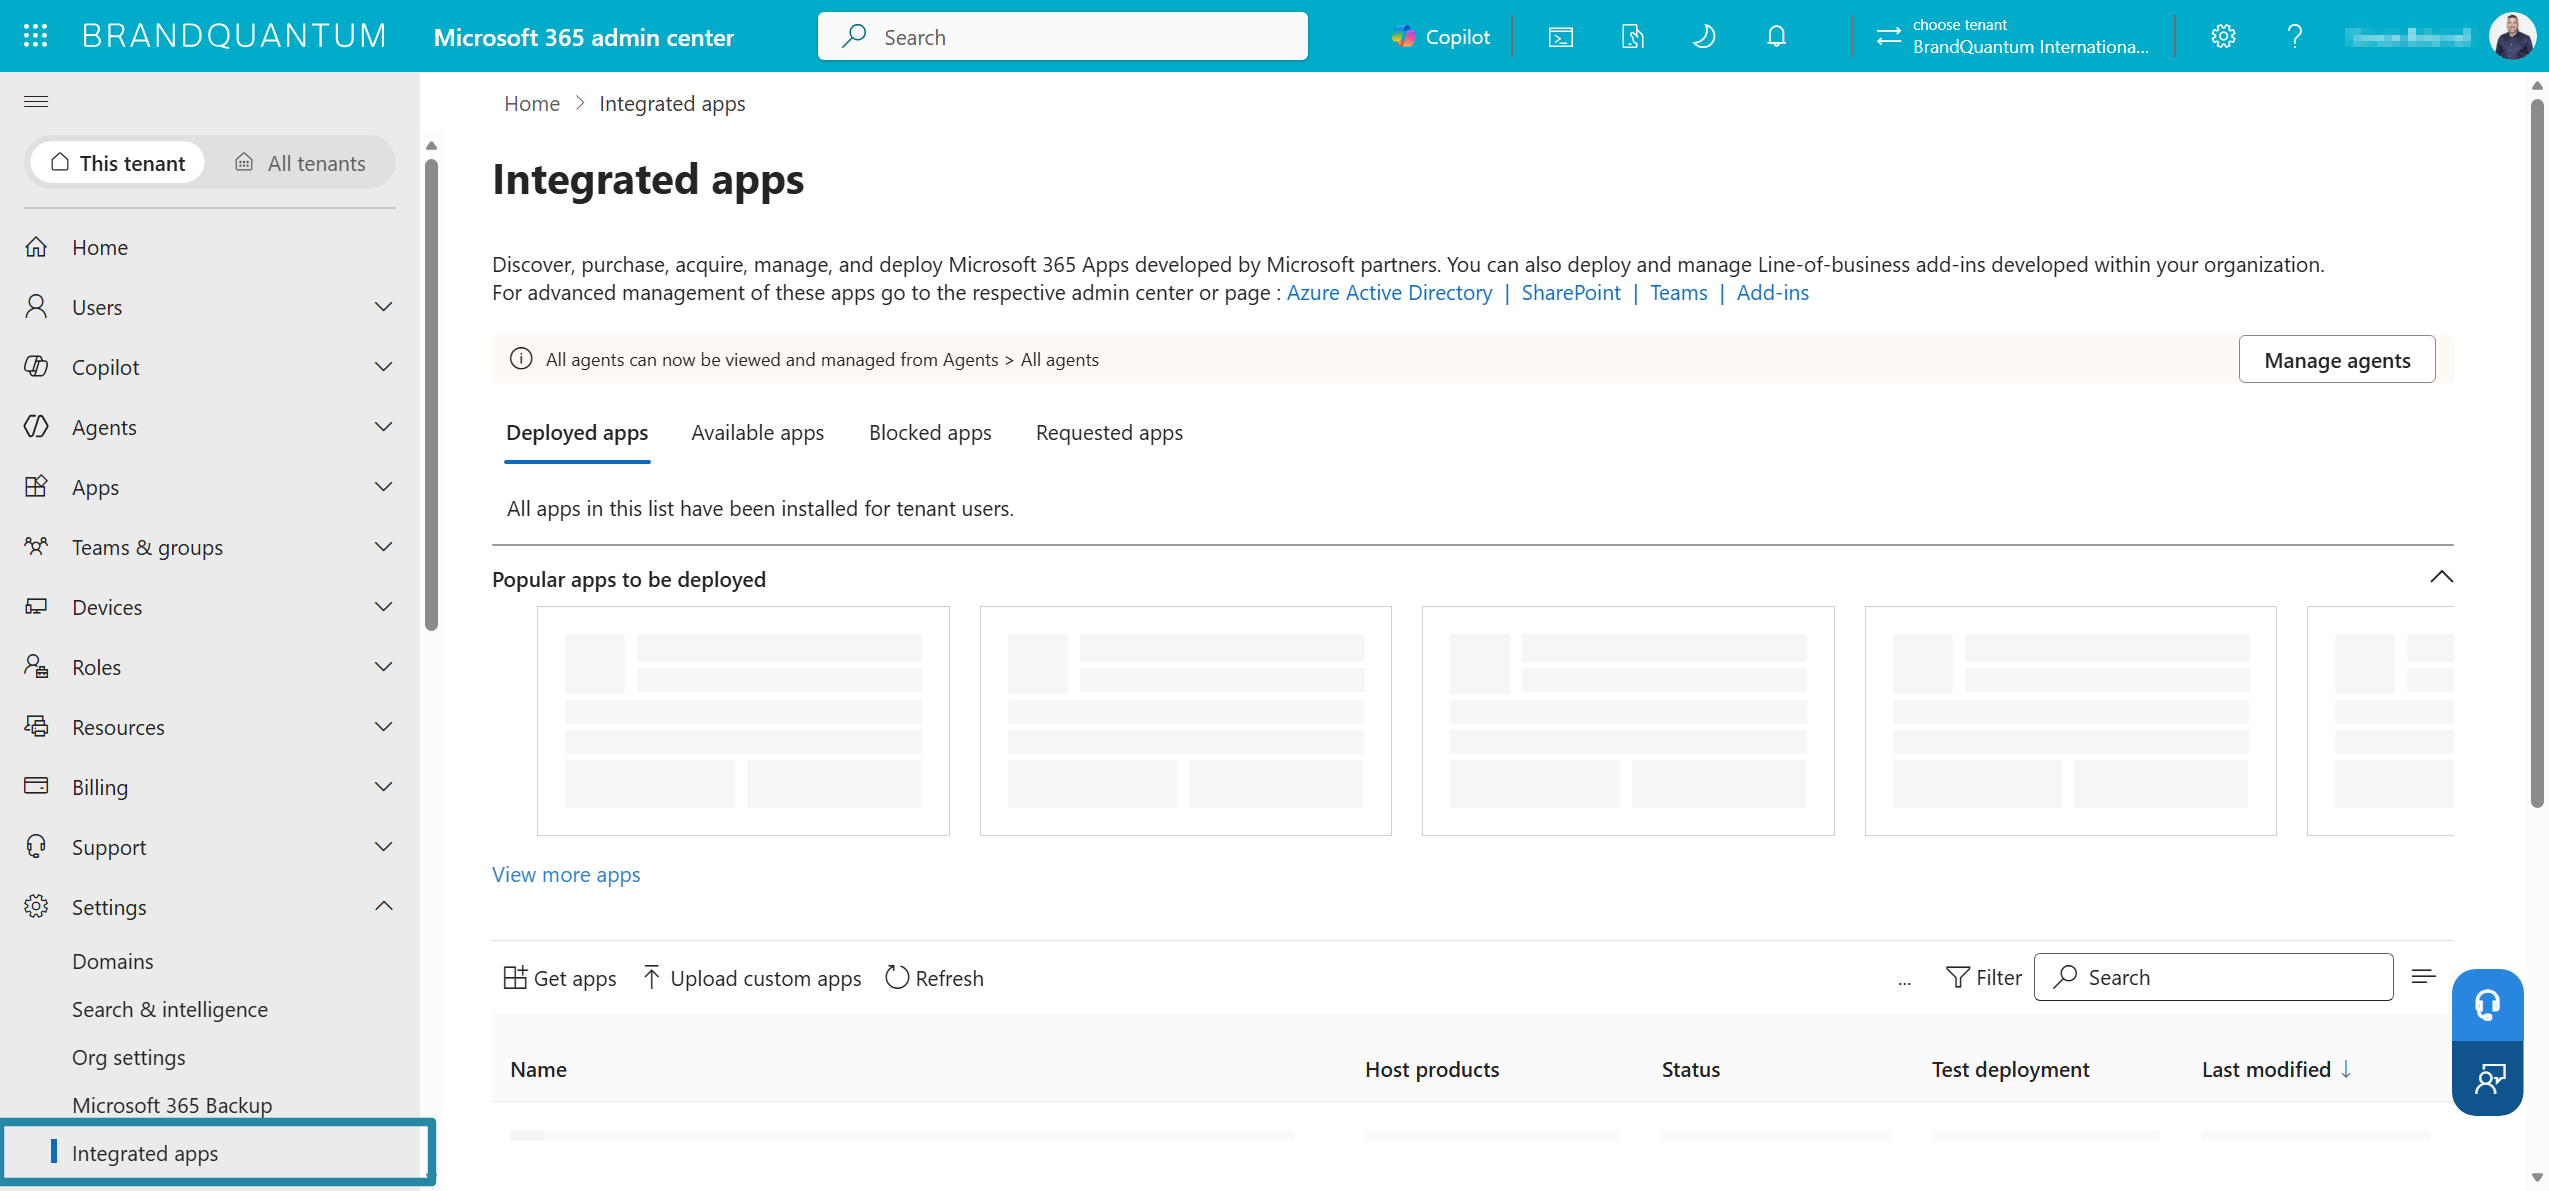Switch to Requested apps tab

pos(1109,433)
